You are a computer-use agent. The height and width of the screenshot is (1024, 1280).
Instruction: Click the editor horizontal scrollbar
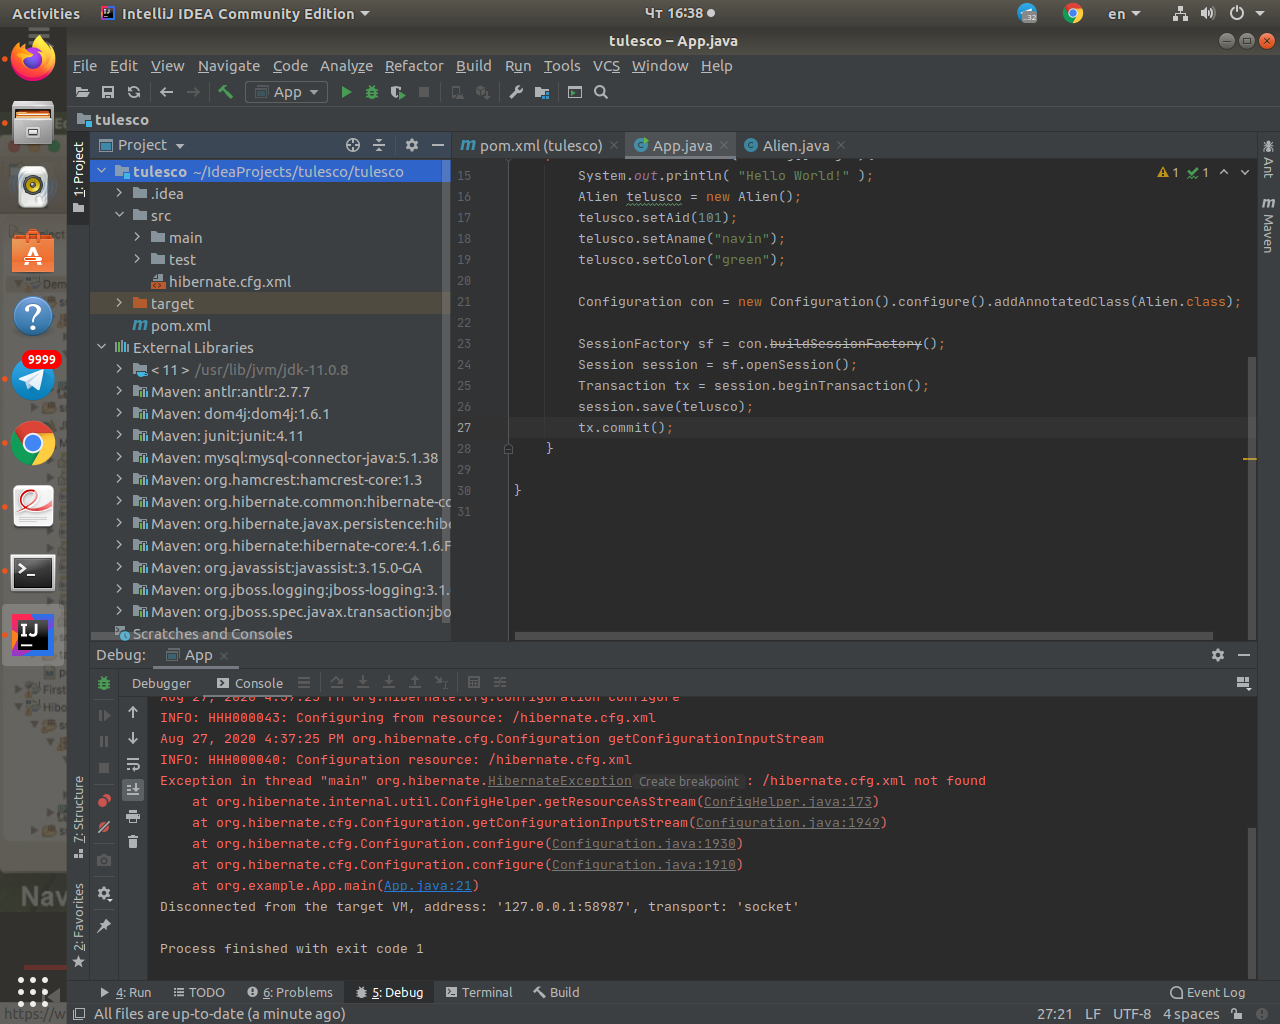click(863, 635)
